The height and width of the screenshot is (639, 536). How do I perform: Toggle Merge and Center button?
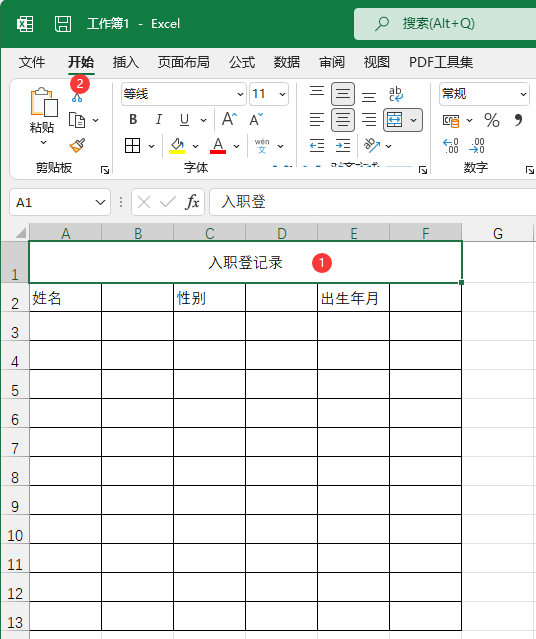(x=395, y=120)
